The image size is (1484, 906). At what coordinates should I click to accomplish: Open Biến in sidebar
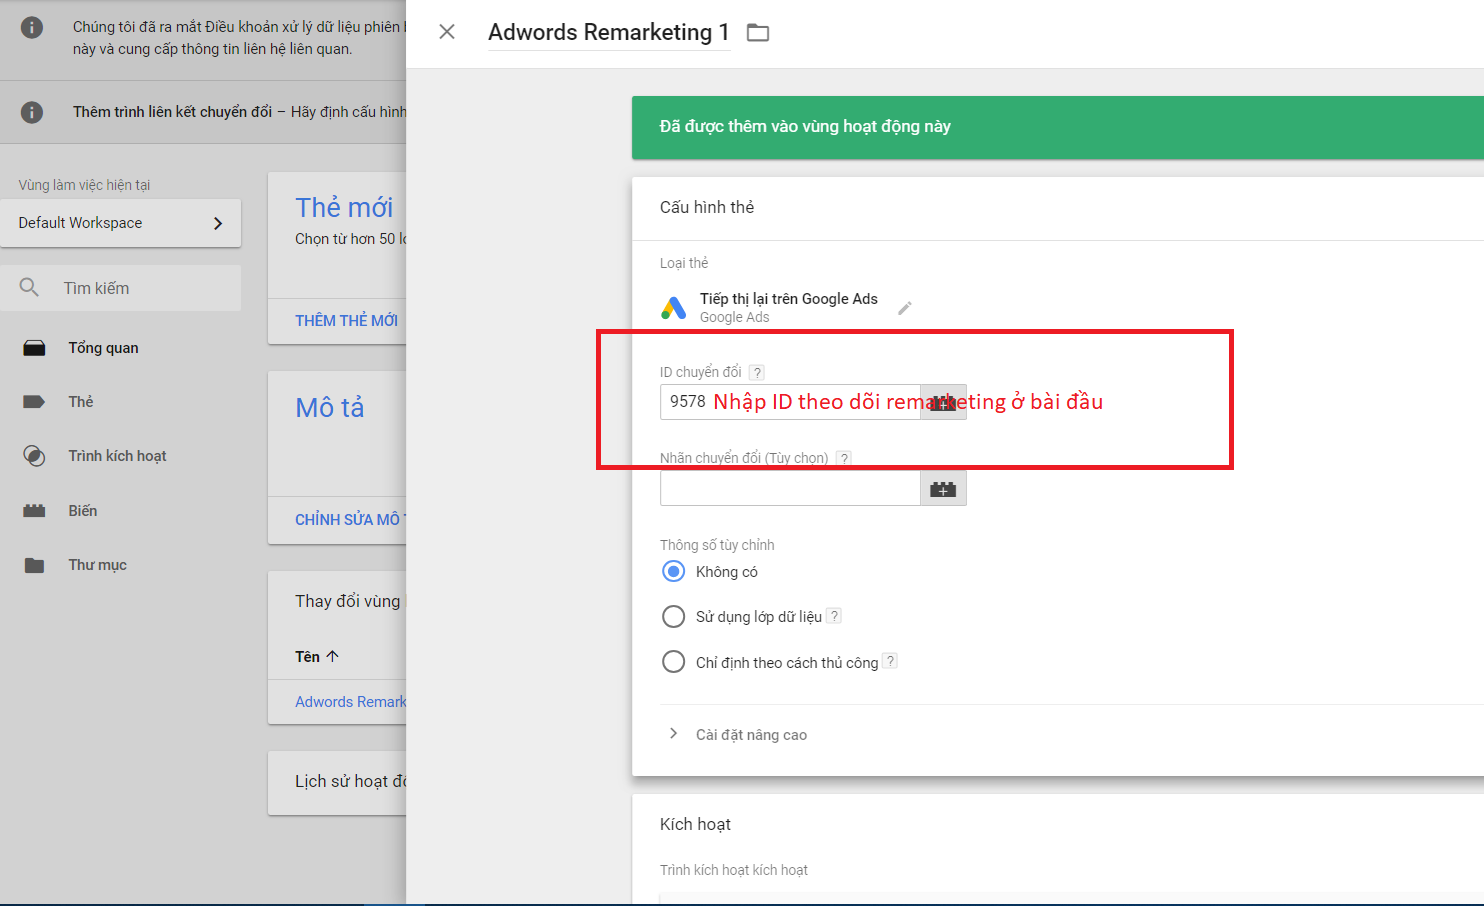point(83,511)
